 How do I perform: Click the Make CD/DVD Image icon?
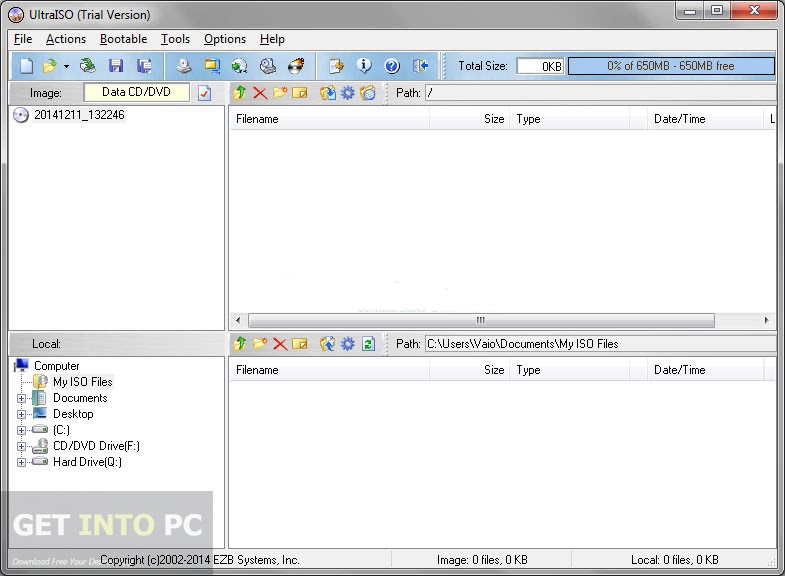[x=184, y=66]
